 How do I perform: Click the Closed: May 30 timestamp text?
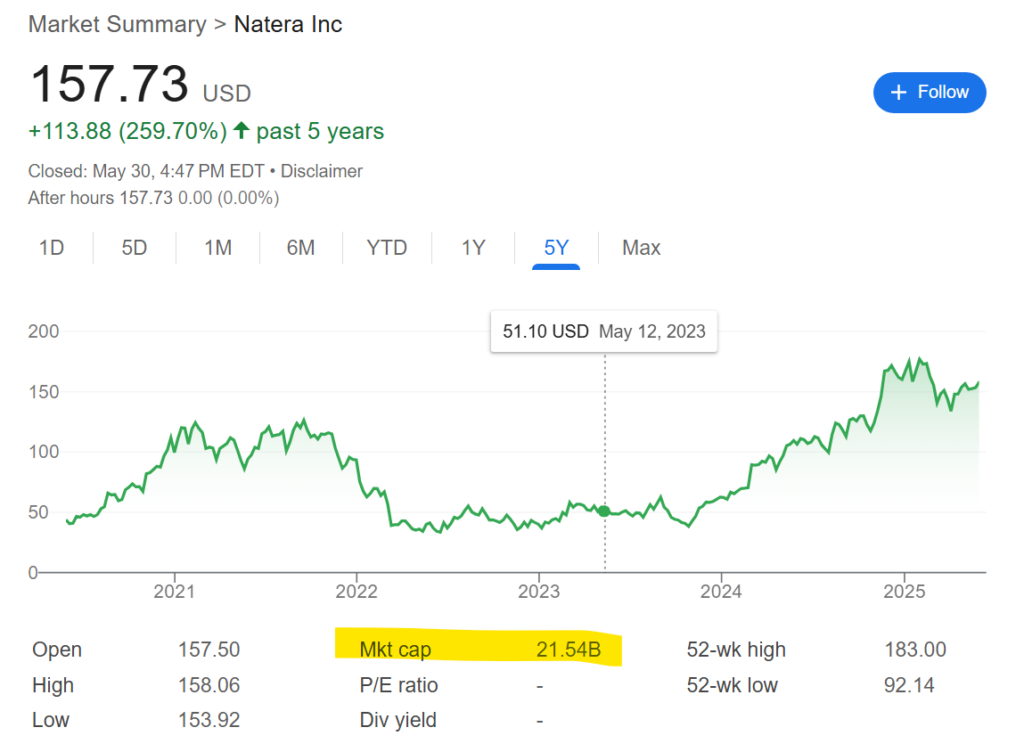[x=146, y=171]
